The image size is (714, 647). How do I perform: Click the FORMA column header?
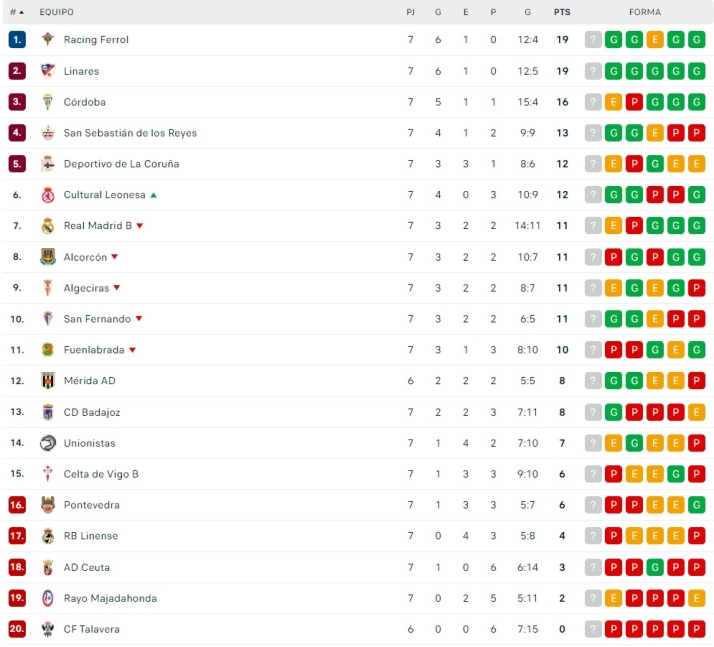click(645, 12)
